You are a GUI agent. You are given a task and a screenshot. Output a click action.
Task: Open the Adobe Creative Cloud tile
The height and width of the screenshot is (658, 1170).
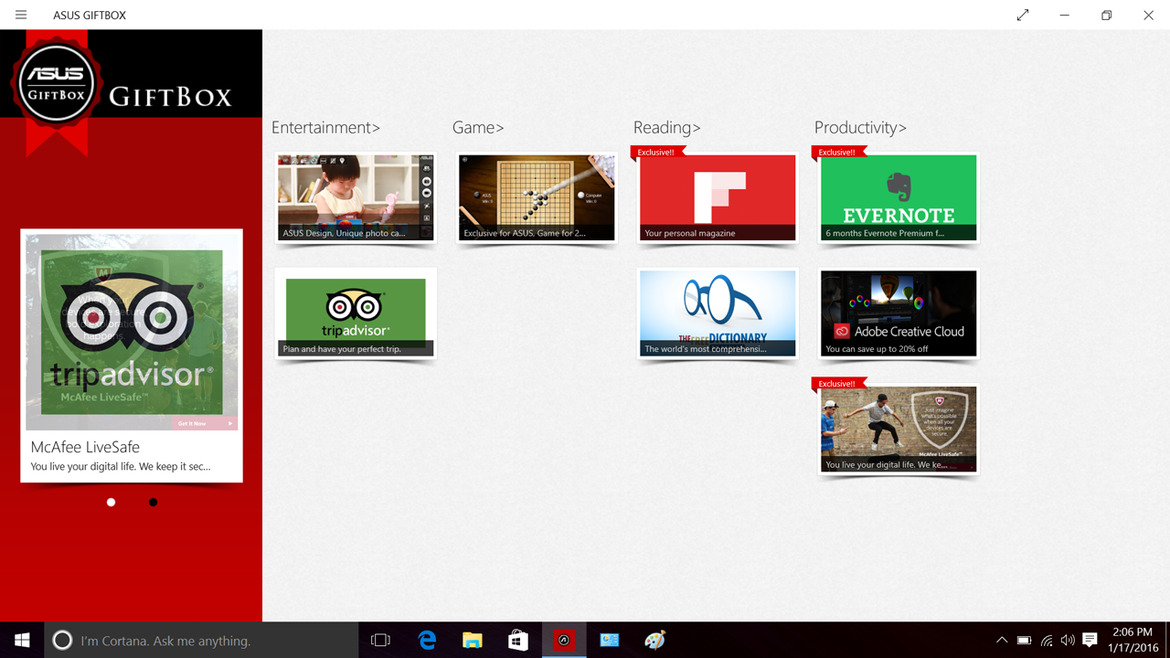click(898, 313)
